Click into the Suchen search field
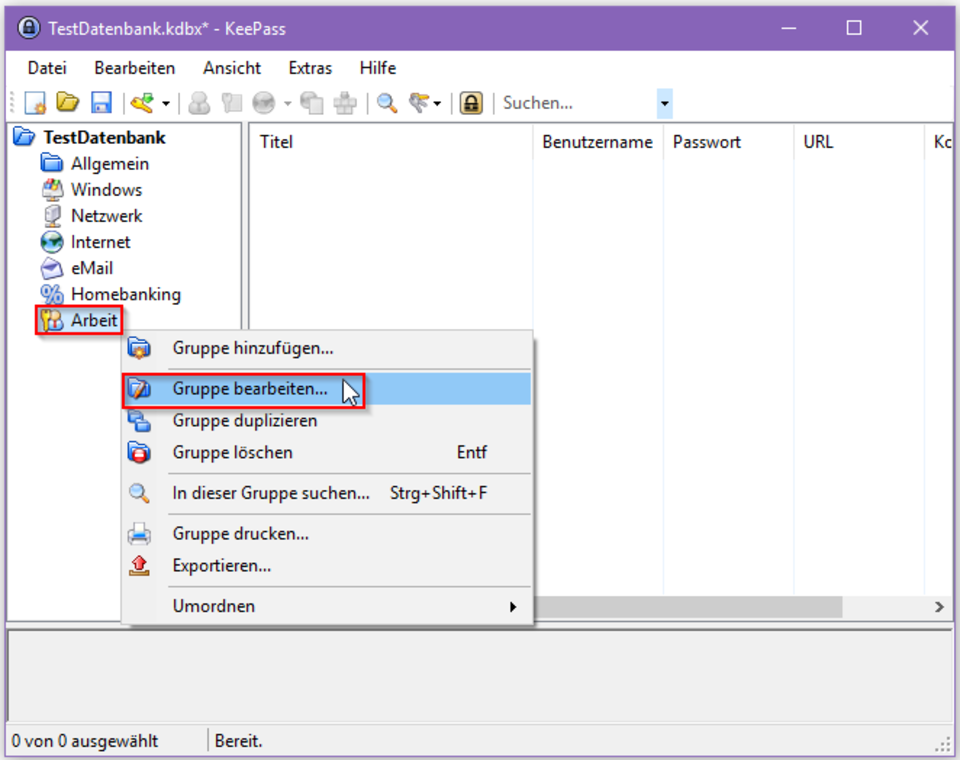Screen dimensions: 960x760 pyautogui.click(x=577, y=103)
